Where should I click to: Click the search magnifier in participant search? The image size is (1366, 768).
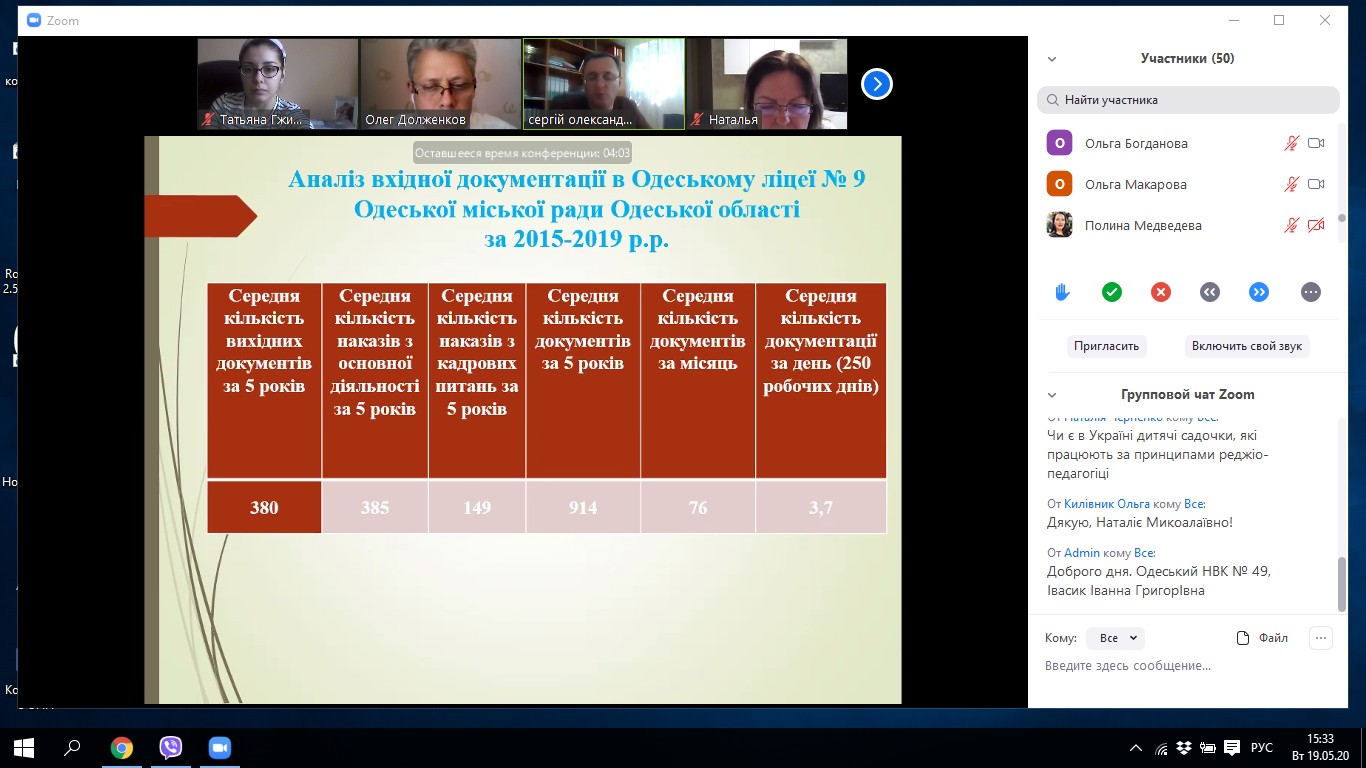tap(1053, 100)
